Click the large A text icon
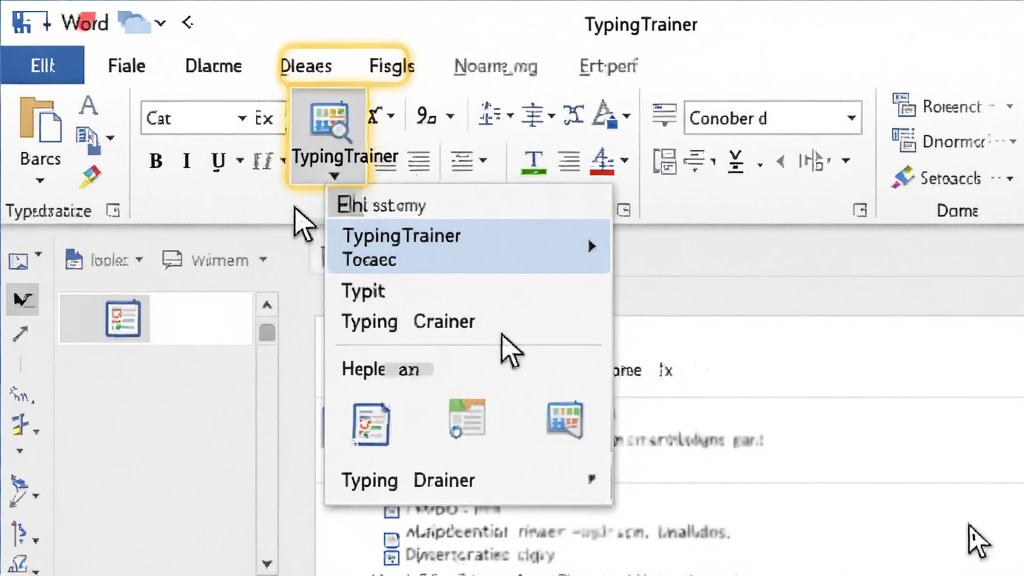 89,105
